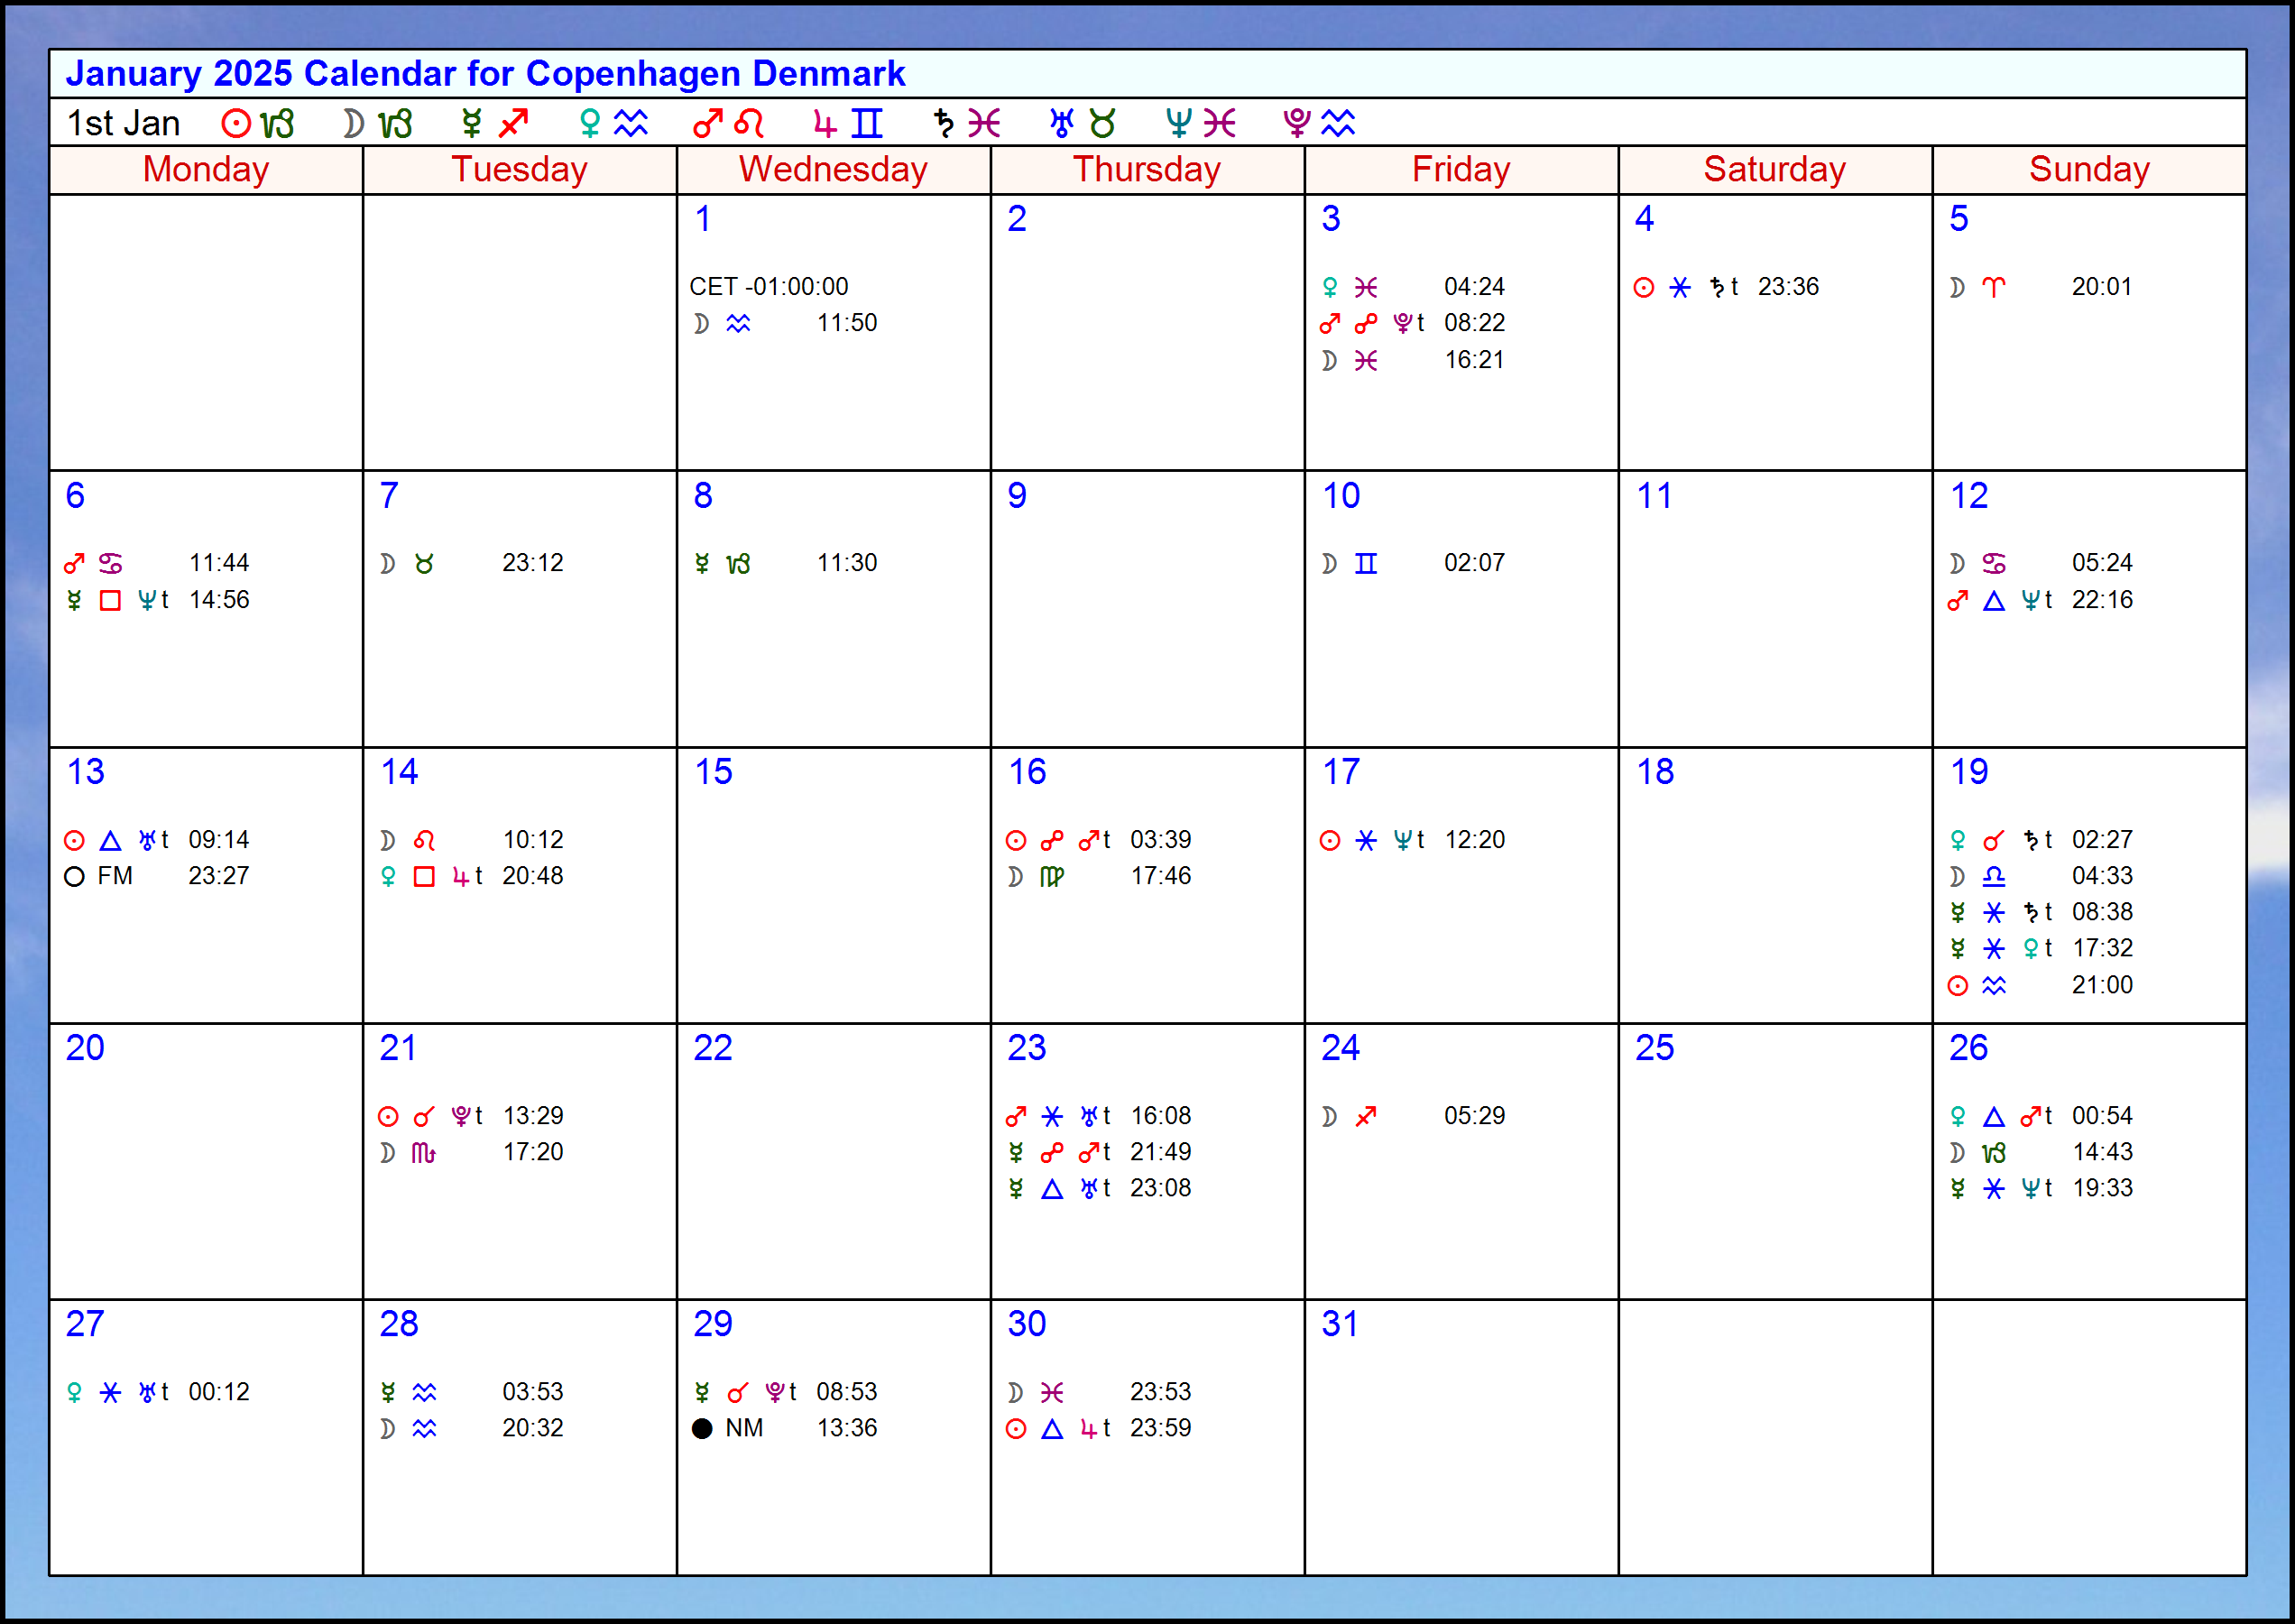Click the Full Moon circle icon on the 13th
This screenshot has width=2295, height=1624.
click(74, 877)
